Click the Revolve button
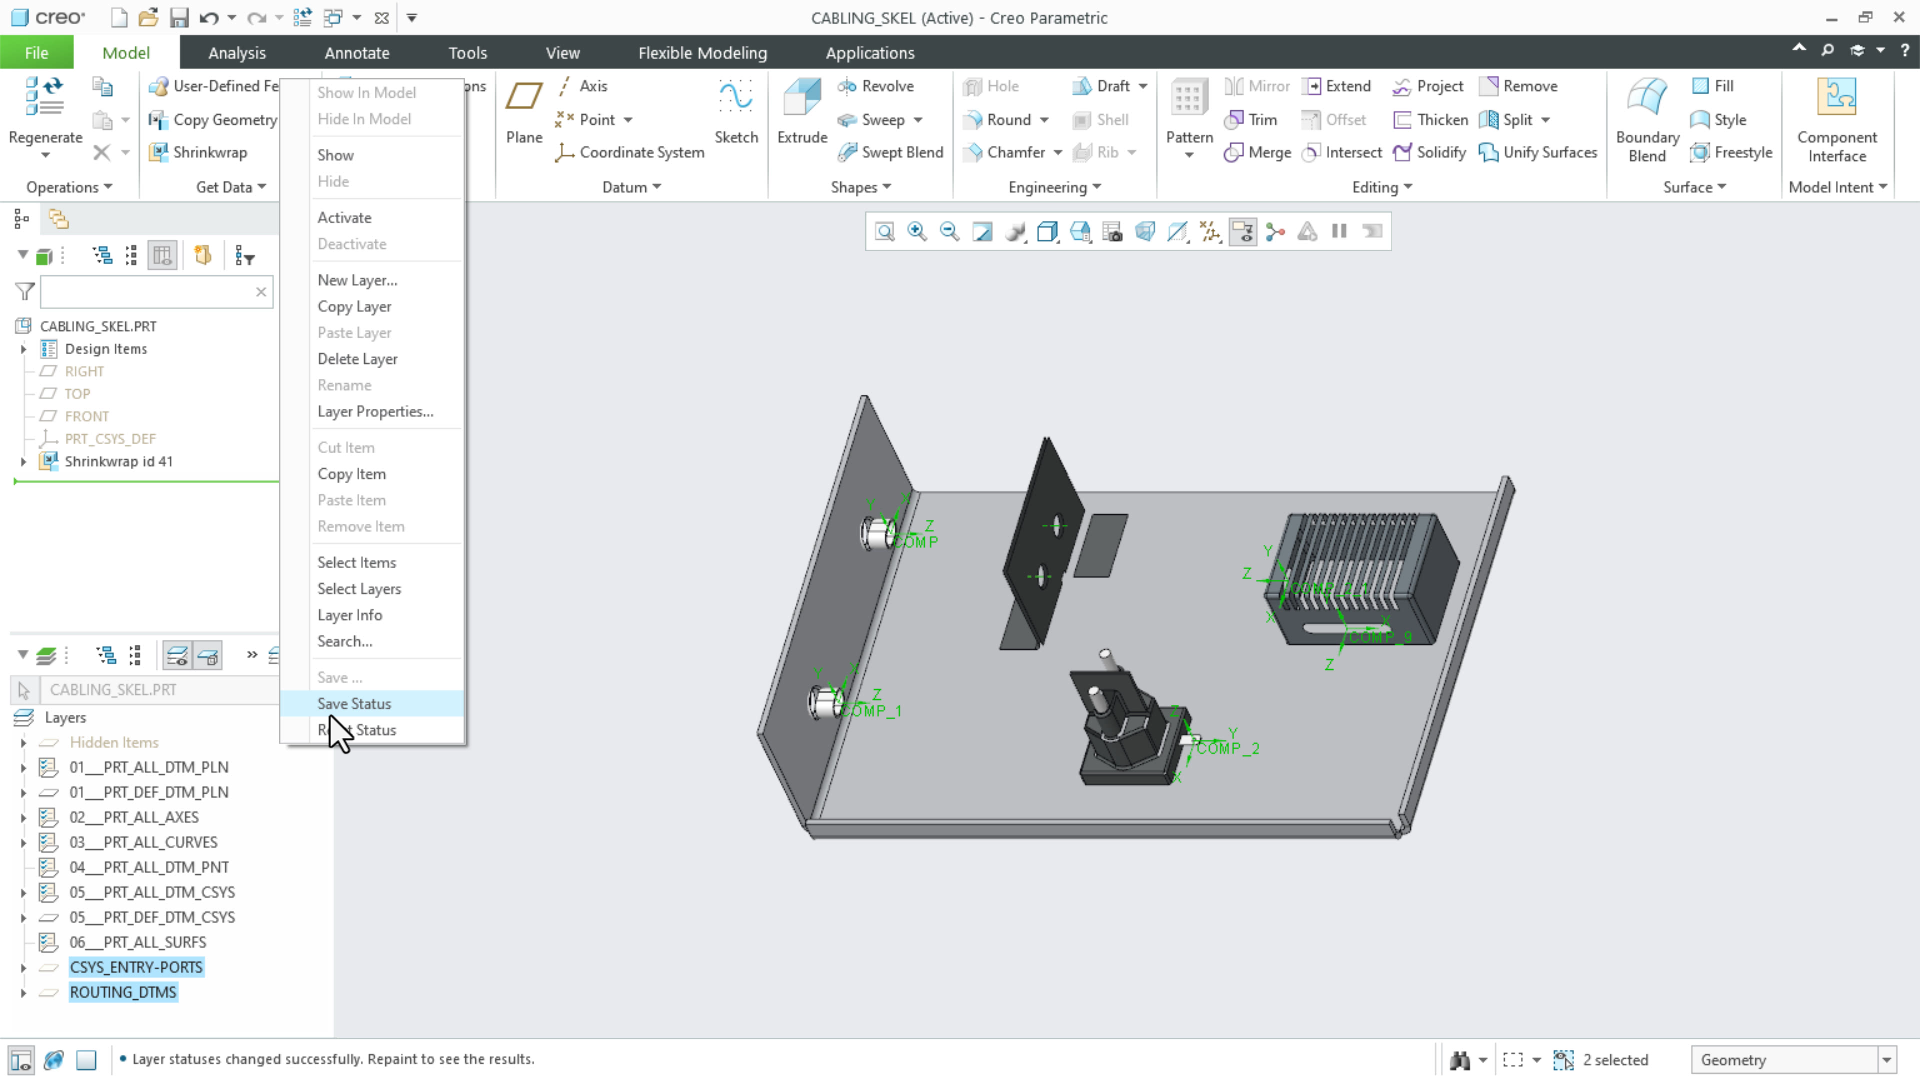The image size is (1920, 1080). (875, 86)
